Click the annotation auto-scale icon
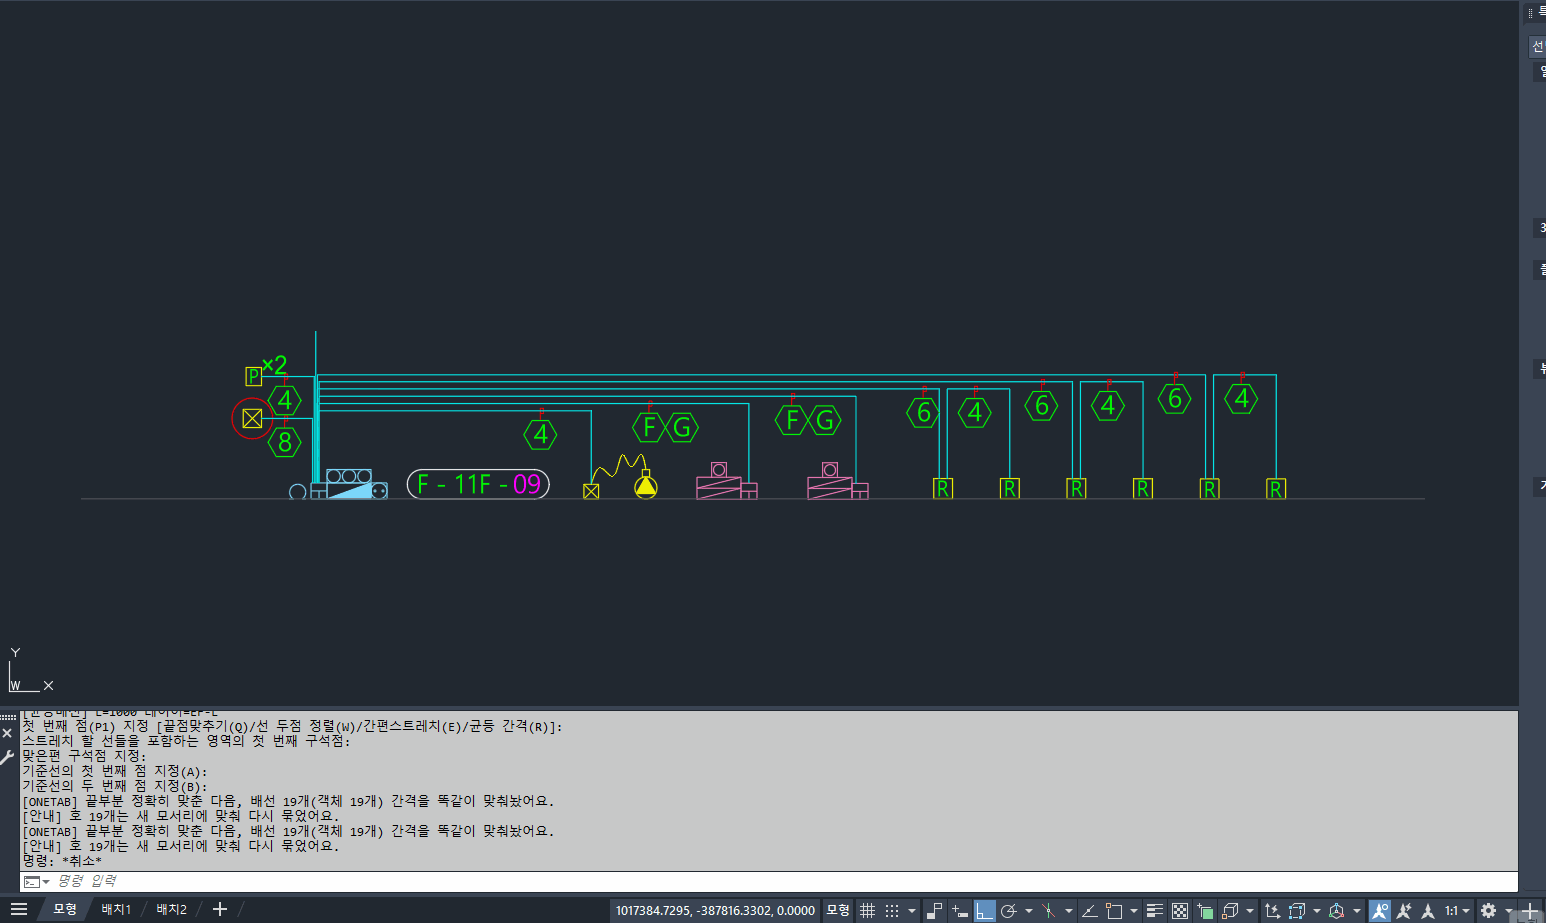The width and height of the screenshot is (1546, 923). 1404,910
